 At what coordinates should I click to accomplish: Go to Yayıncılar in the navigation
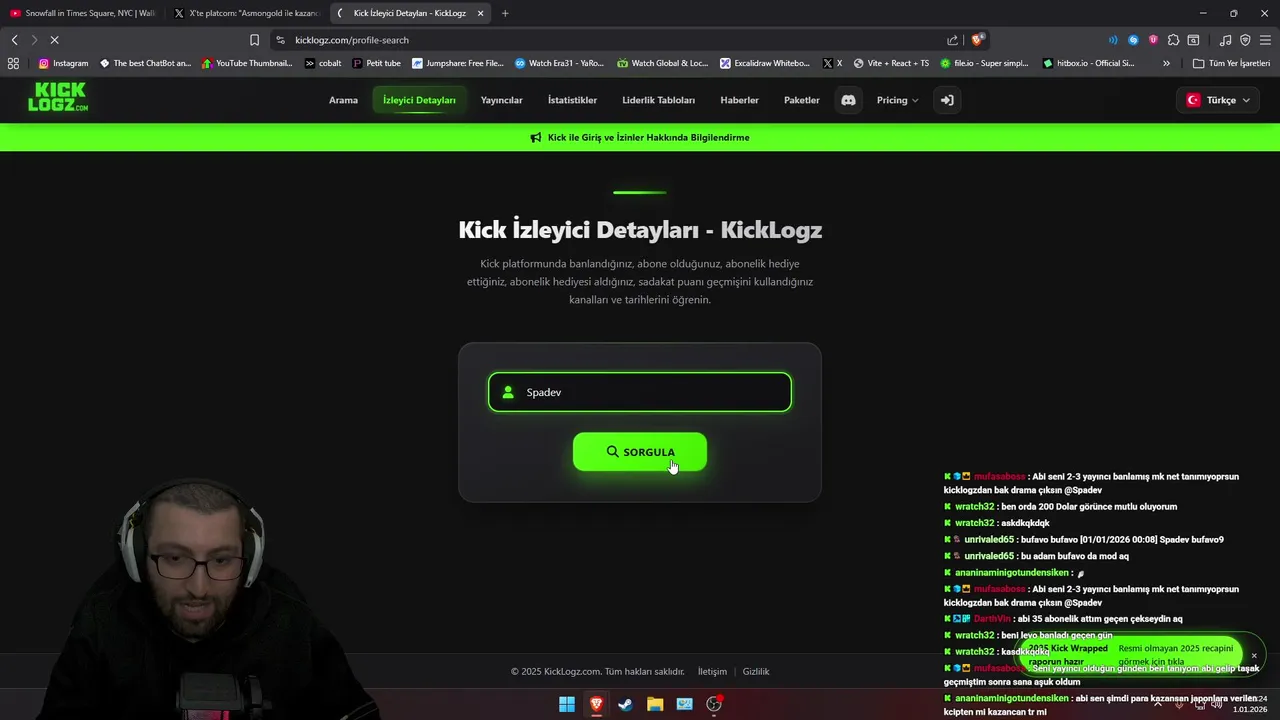click(x=501, y=100)
